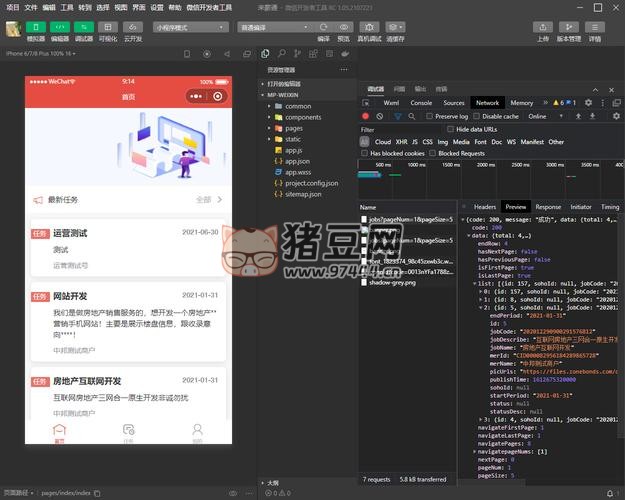Open DevTools settings gear icon
Image resolution: width=625 pixels, height=500 pixels.
pyautogui.click(x=588, y=102)
